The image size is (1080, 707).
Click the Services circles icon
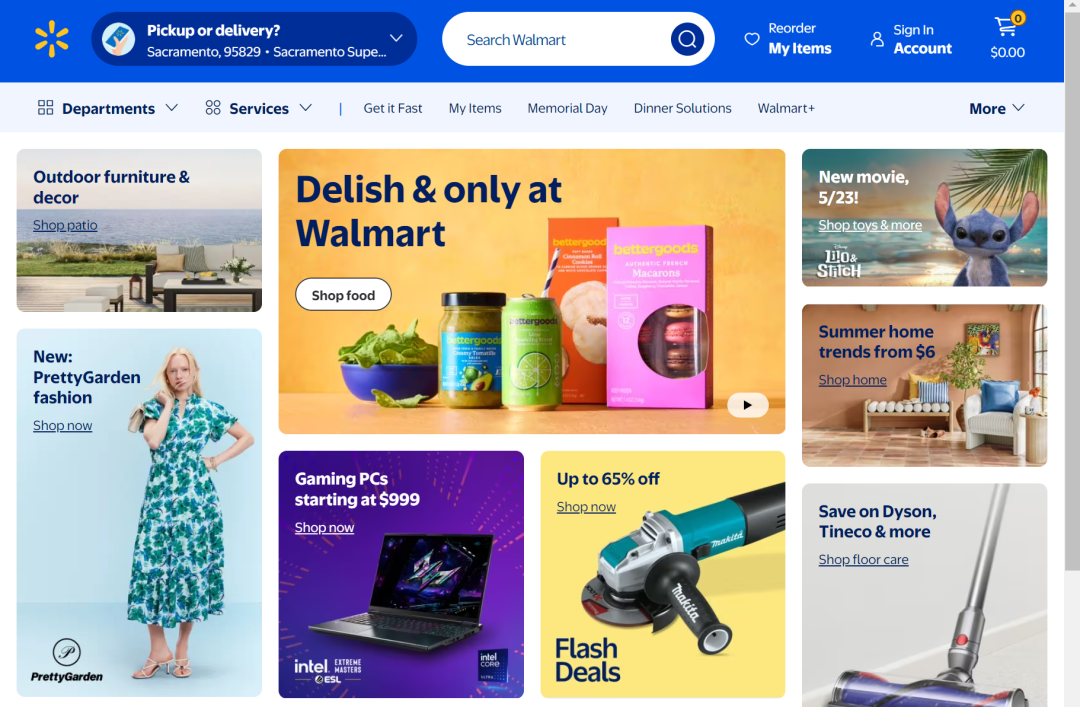(x=213, y=107)
